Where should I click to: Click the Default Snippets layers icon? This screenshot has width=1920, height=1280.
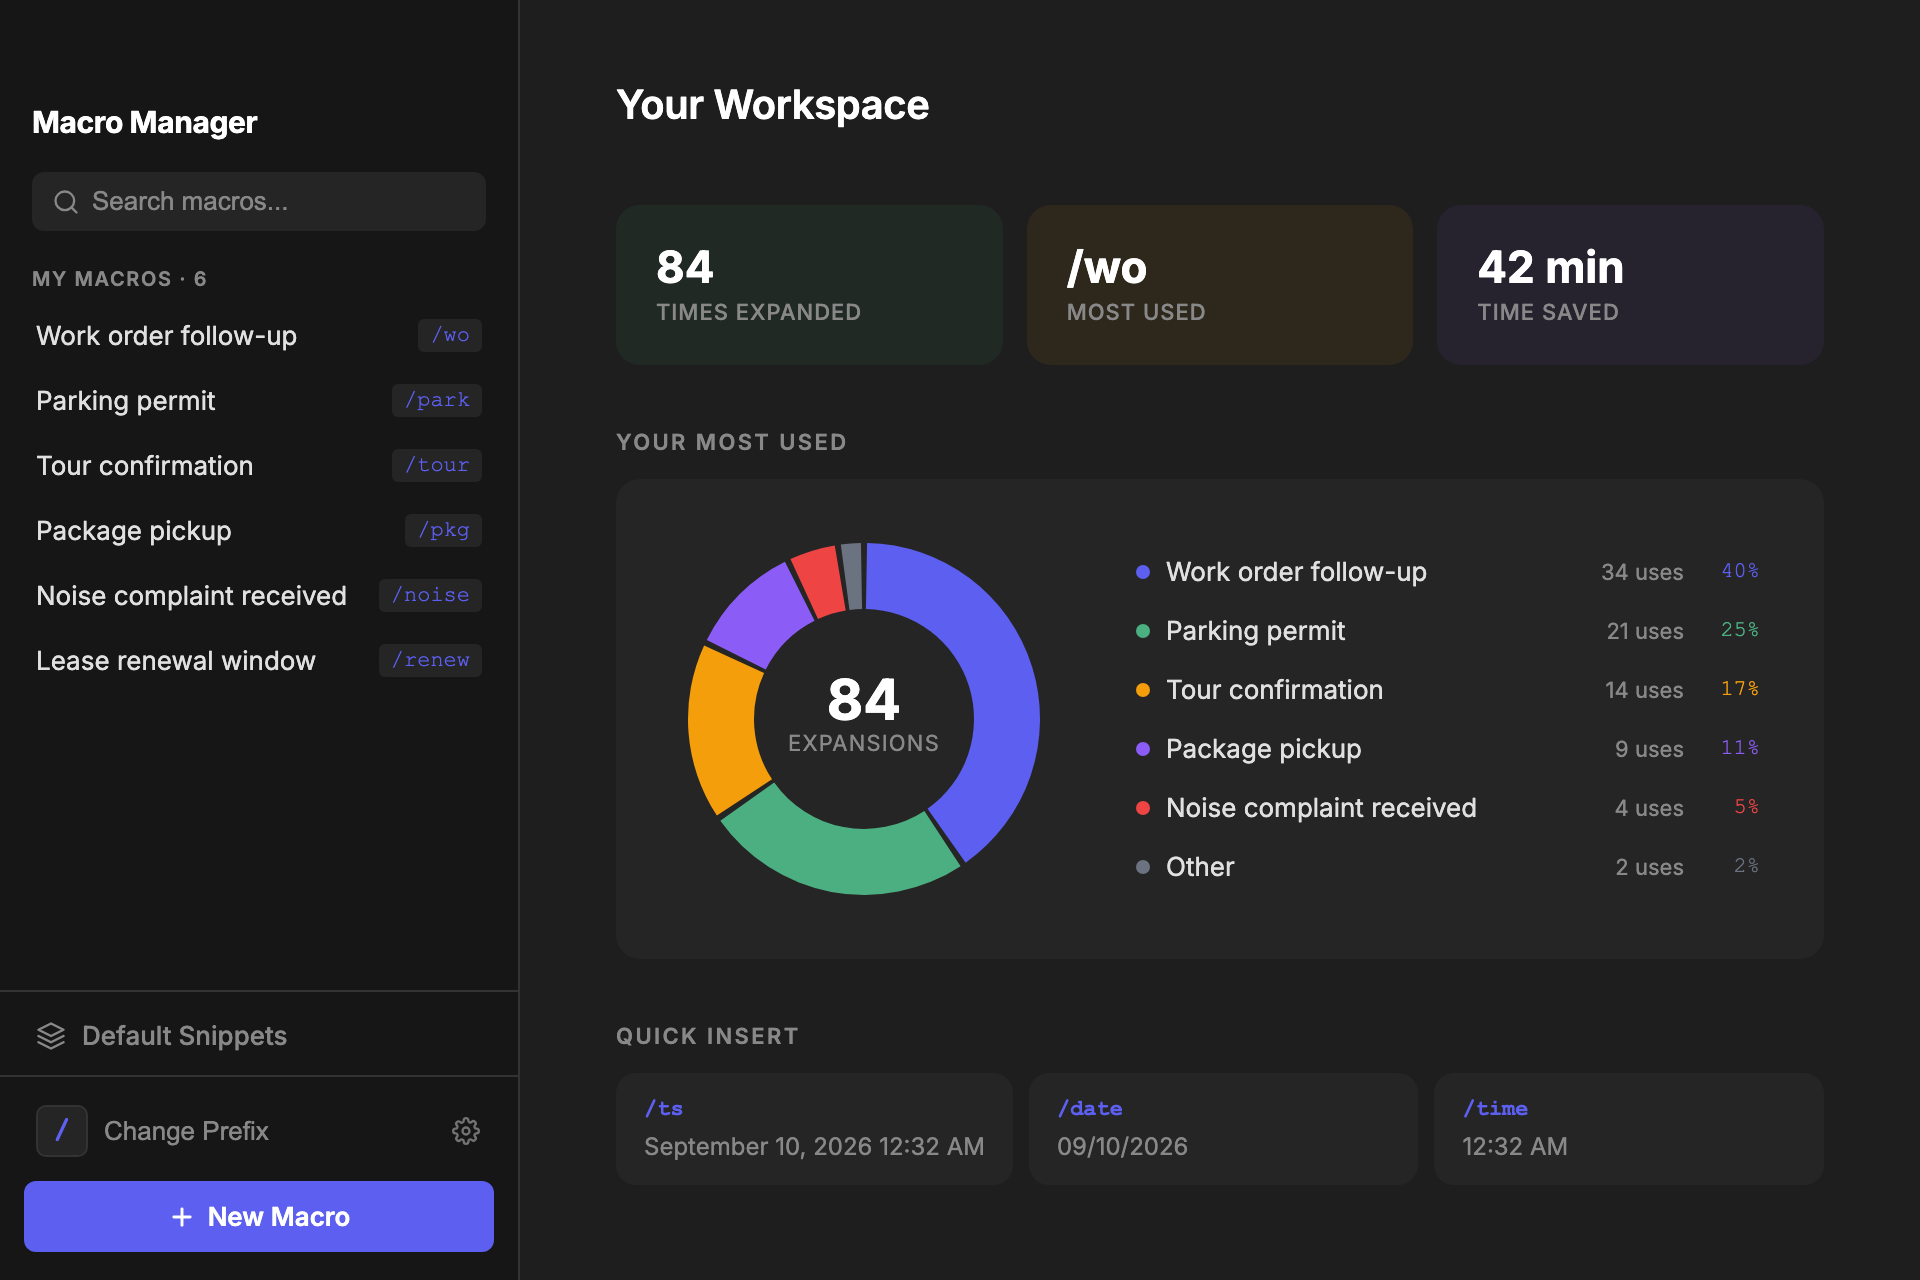click(51, 1036)
